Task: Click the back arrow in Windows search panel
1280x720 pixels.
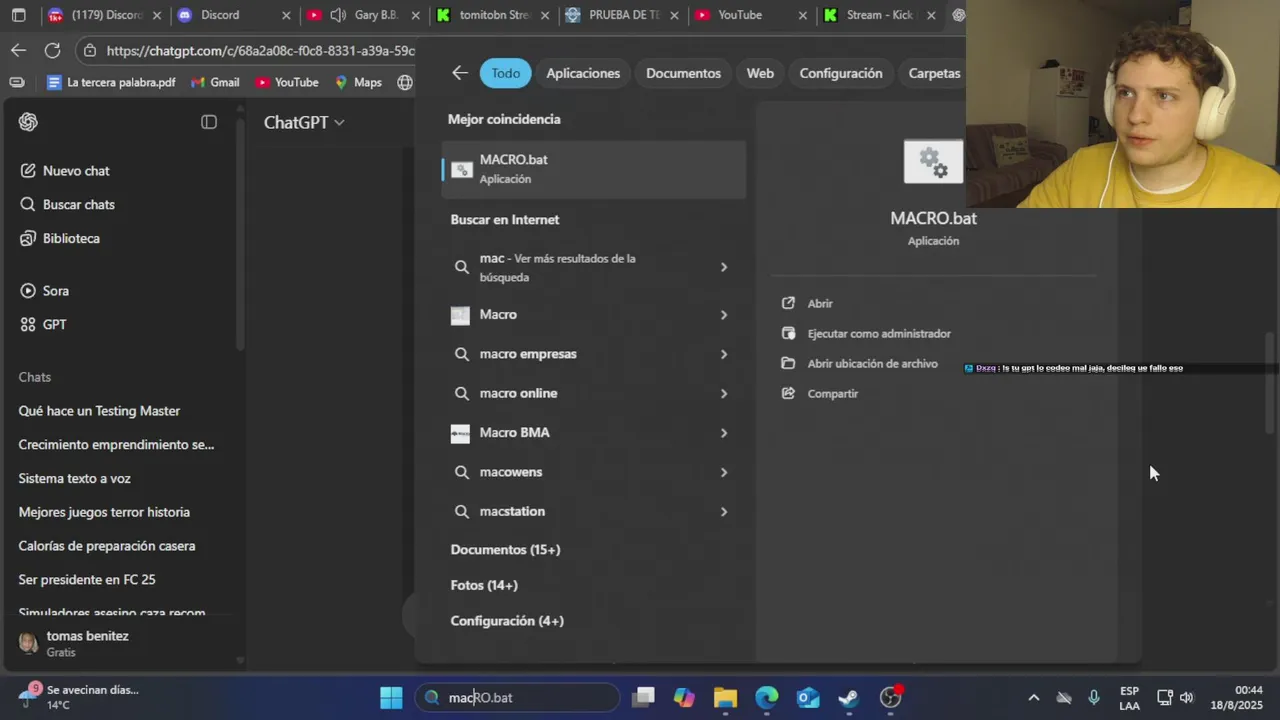Action: point(459,73)
